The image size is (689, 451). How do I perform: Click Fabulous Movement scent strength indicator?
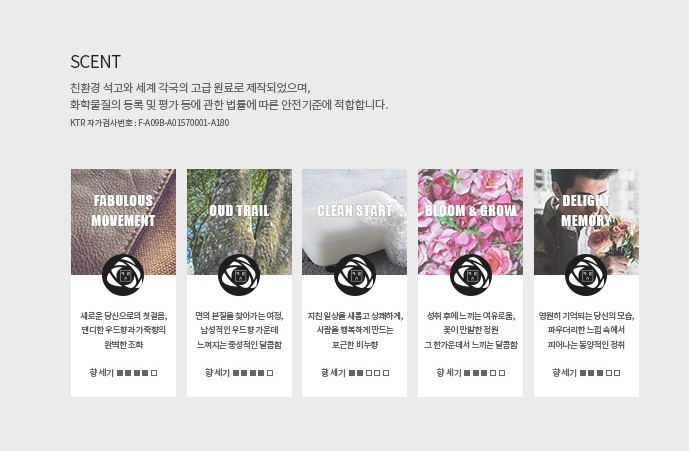[x=123, y=373]
